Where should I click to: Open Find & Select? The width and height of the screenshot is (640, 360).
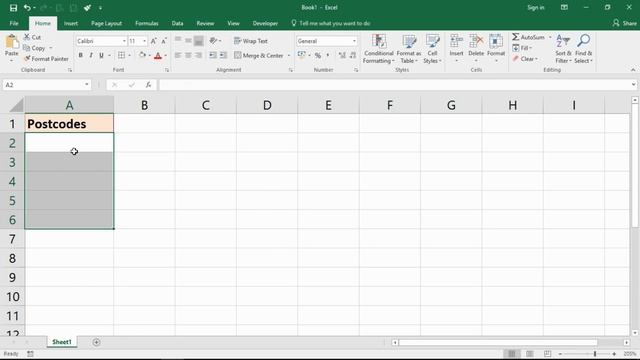tap(583, 49)
